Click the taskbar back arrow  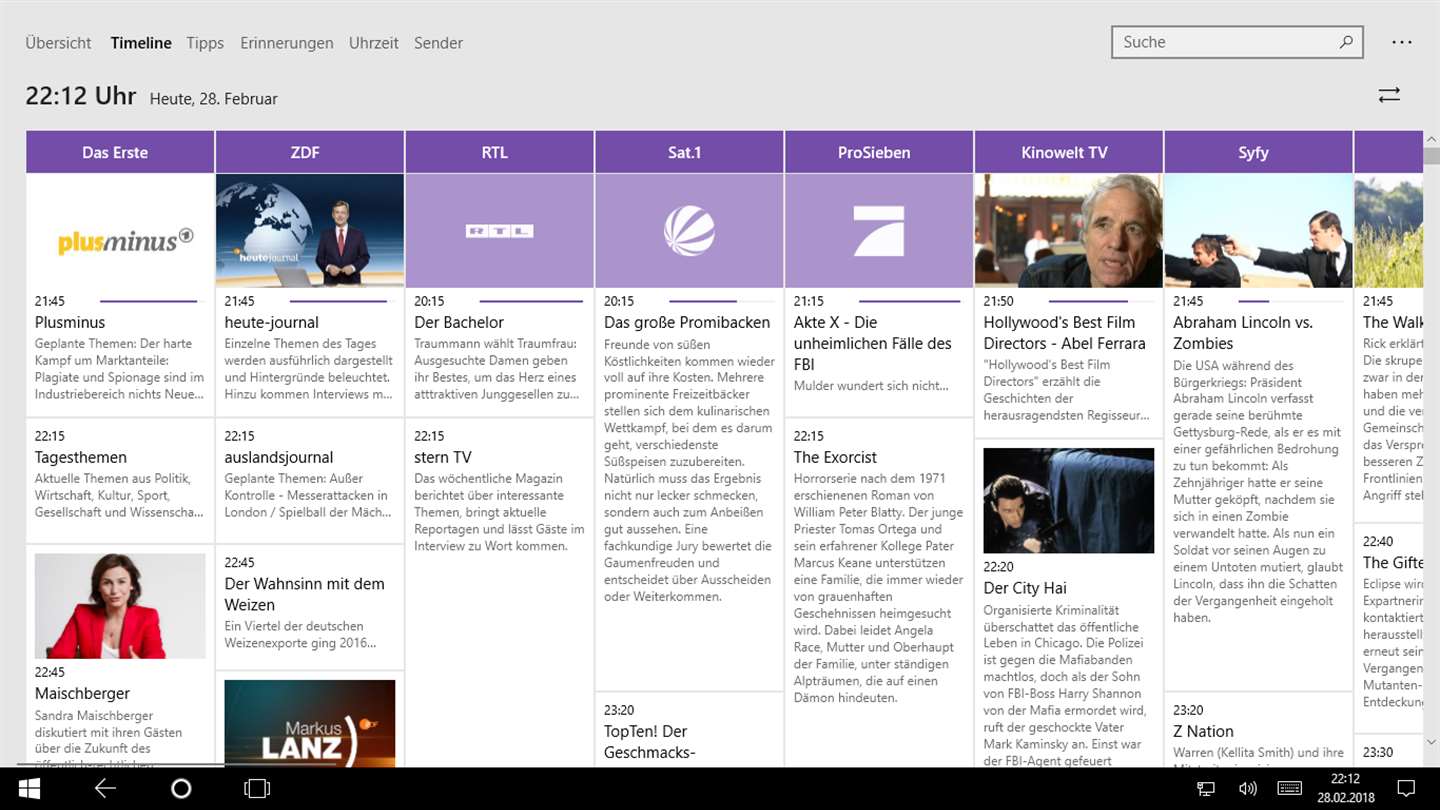tap(105, 789)
